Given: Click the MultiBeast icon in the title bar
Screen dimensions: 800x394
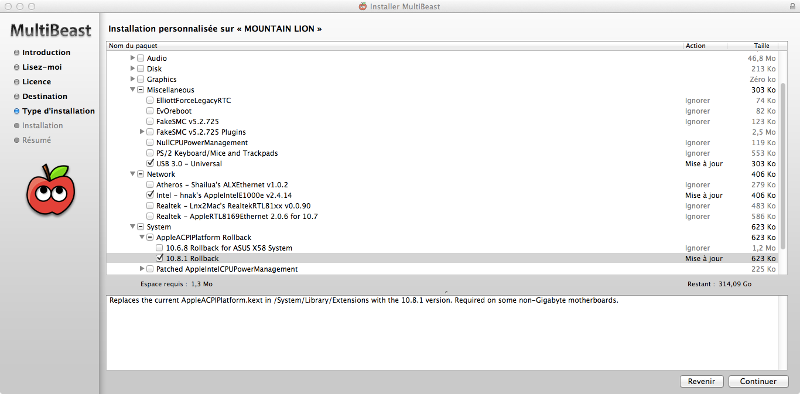Looking at the screenshot, I should (363, 7).
